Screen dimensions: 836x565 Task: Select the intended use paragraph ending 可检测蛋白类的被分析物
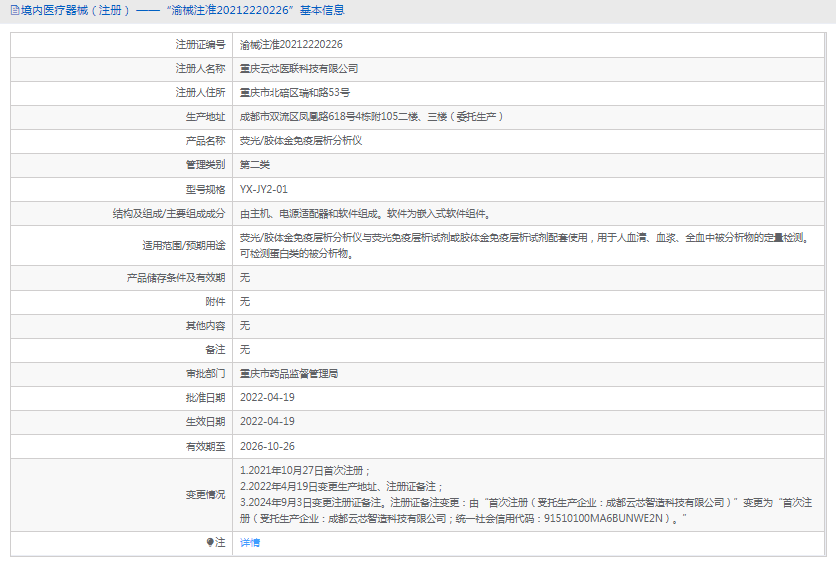[525, 246]
